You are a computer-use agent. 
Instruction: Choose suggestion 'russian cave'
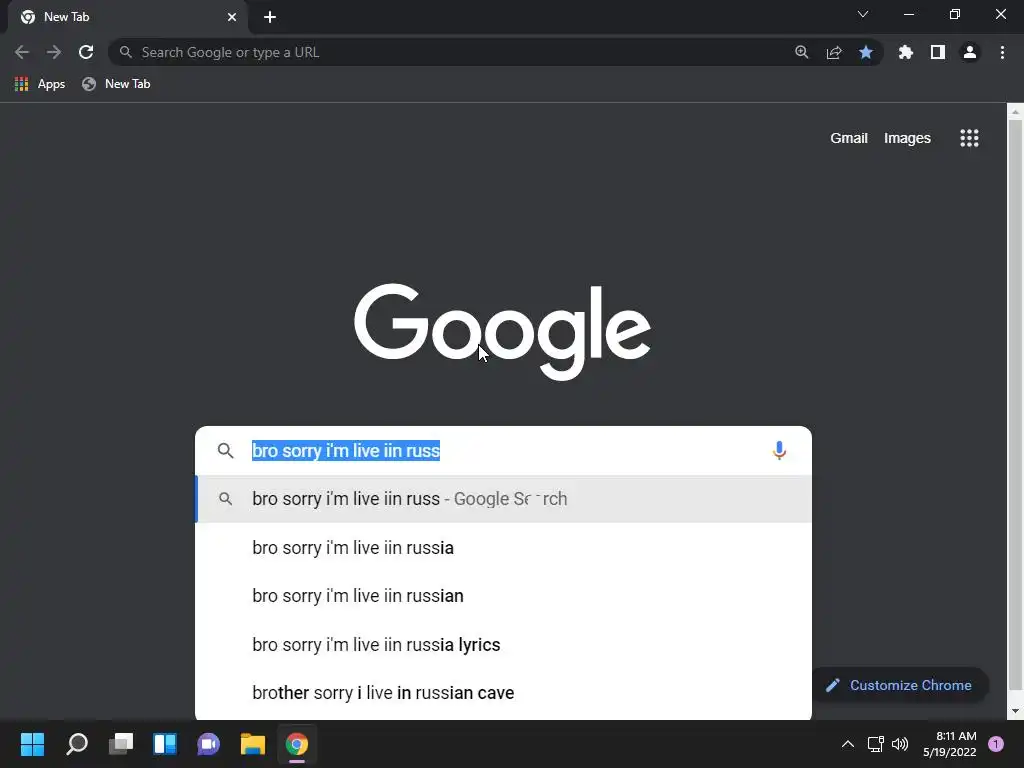[x=504, y=693]
